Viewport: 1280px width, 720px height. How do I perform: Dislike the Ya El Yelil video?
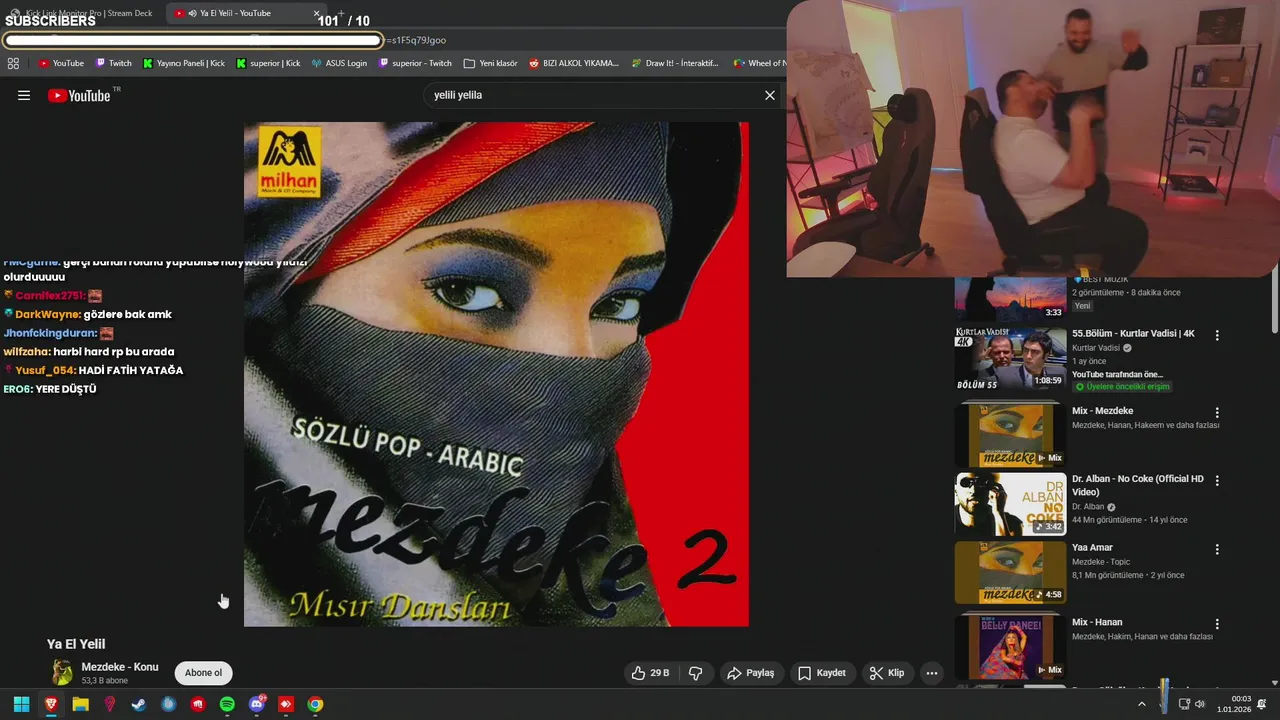696,673
